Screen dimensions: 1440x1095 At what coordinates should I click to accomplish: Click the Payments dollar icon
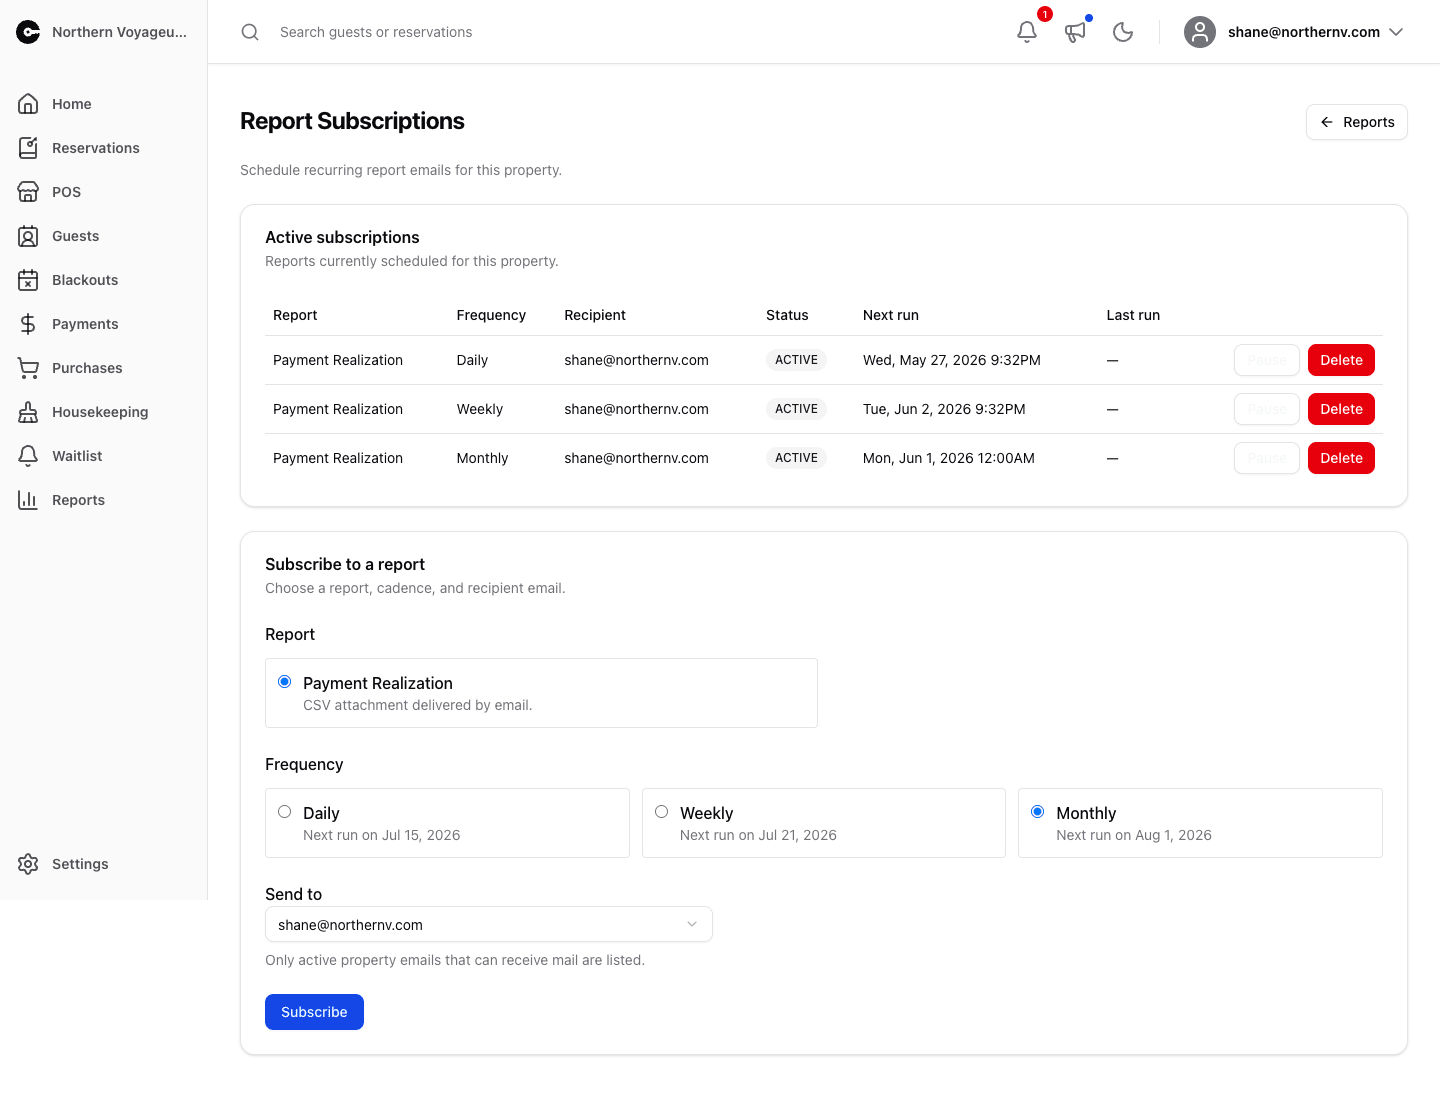click(x=28, y=324)
